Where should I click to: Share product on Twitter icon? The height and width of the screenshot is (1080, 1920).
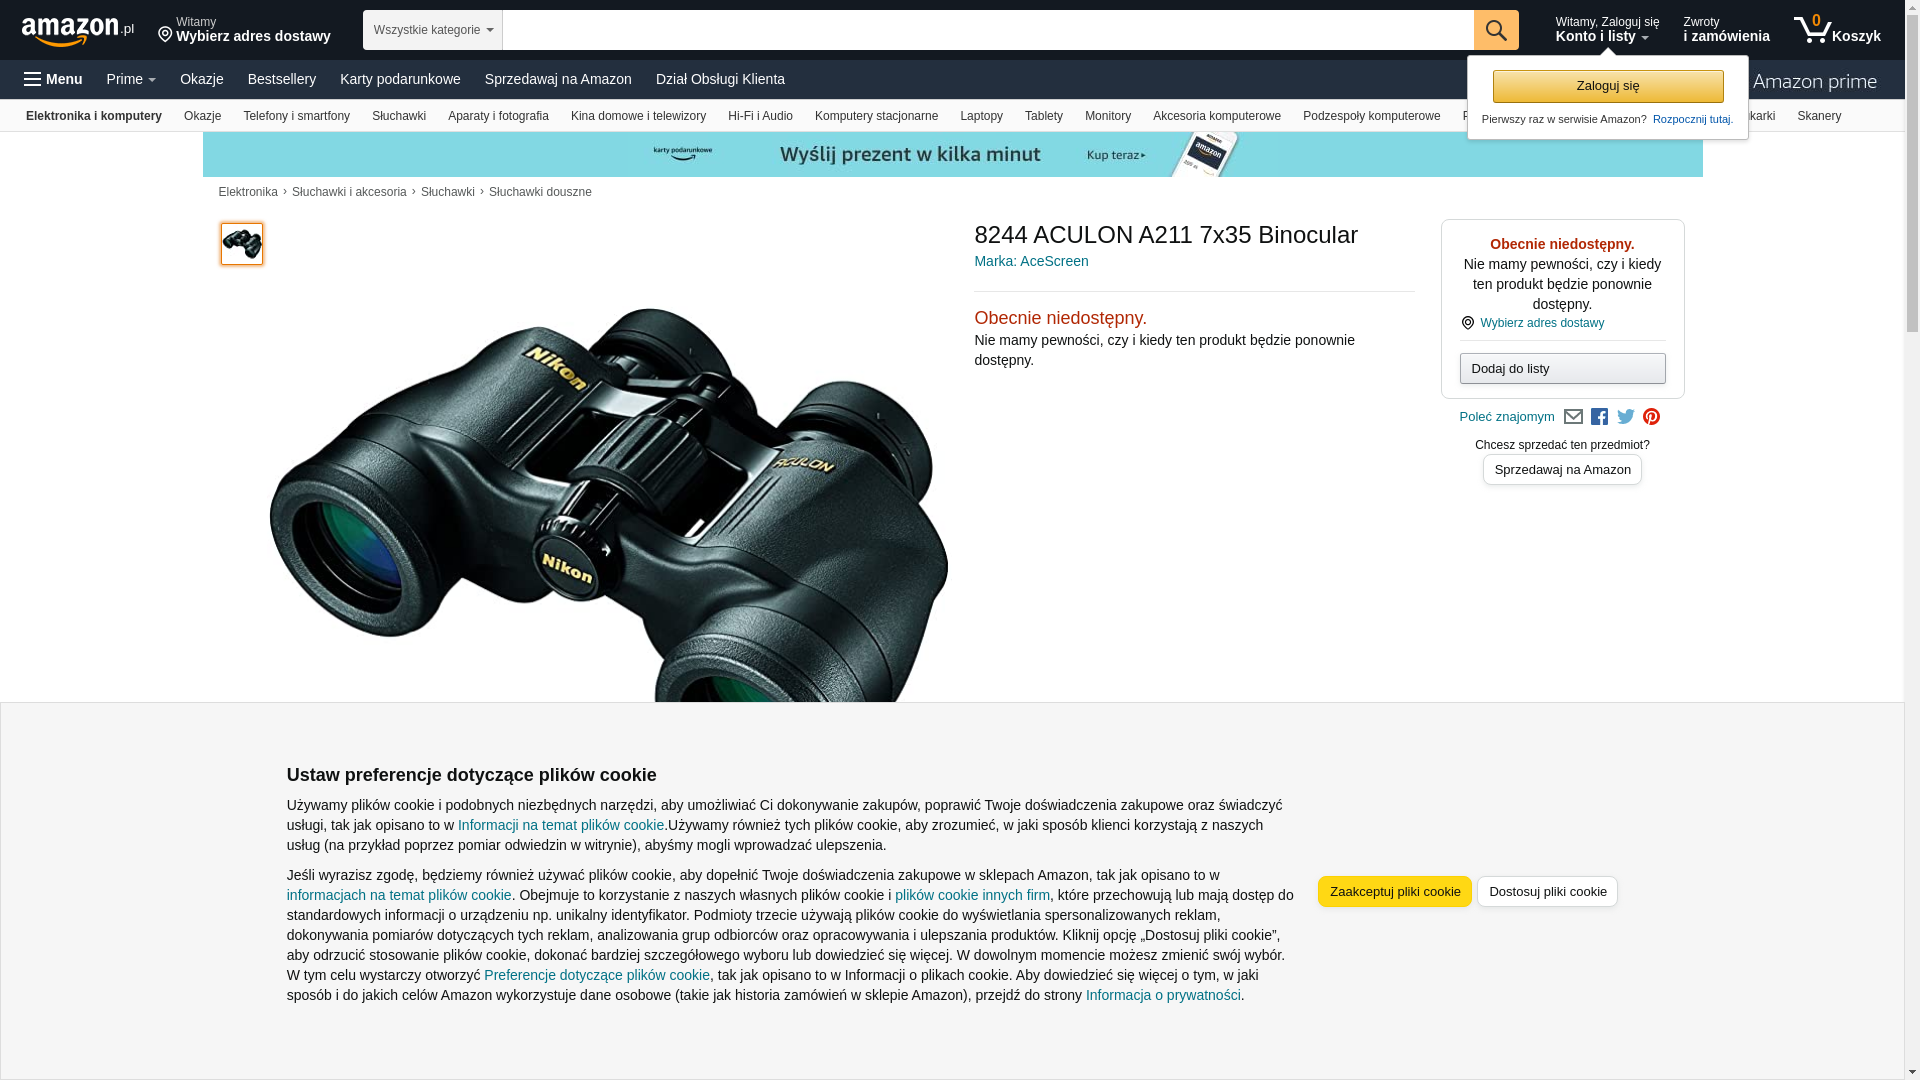(1626, 417)
